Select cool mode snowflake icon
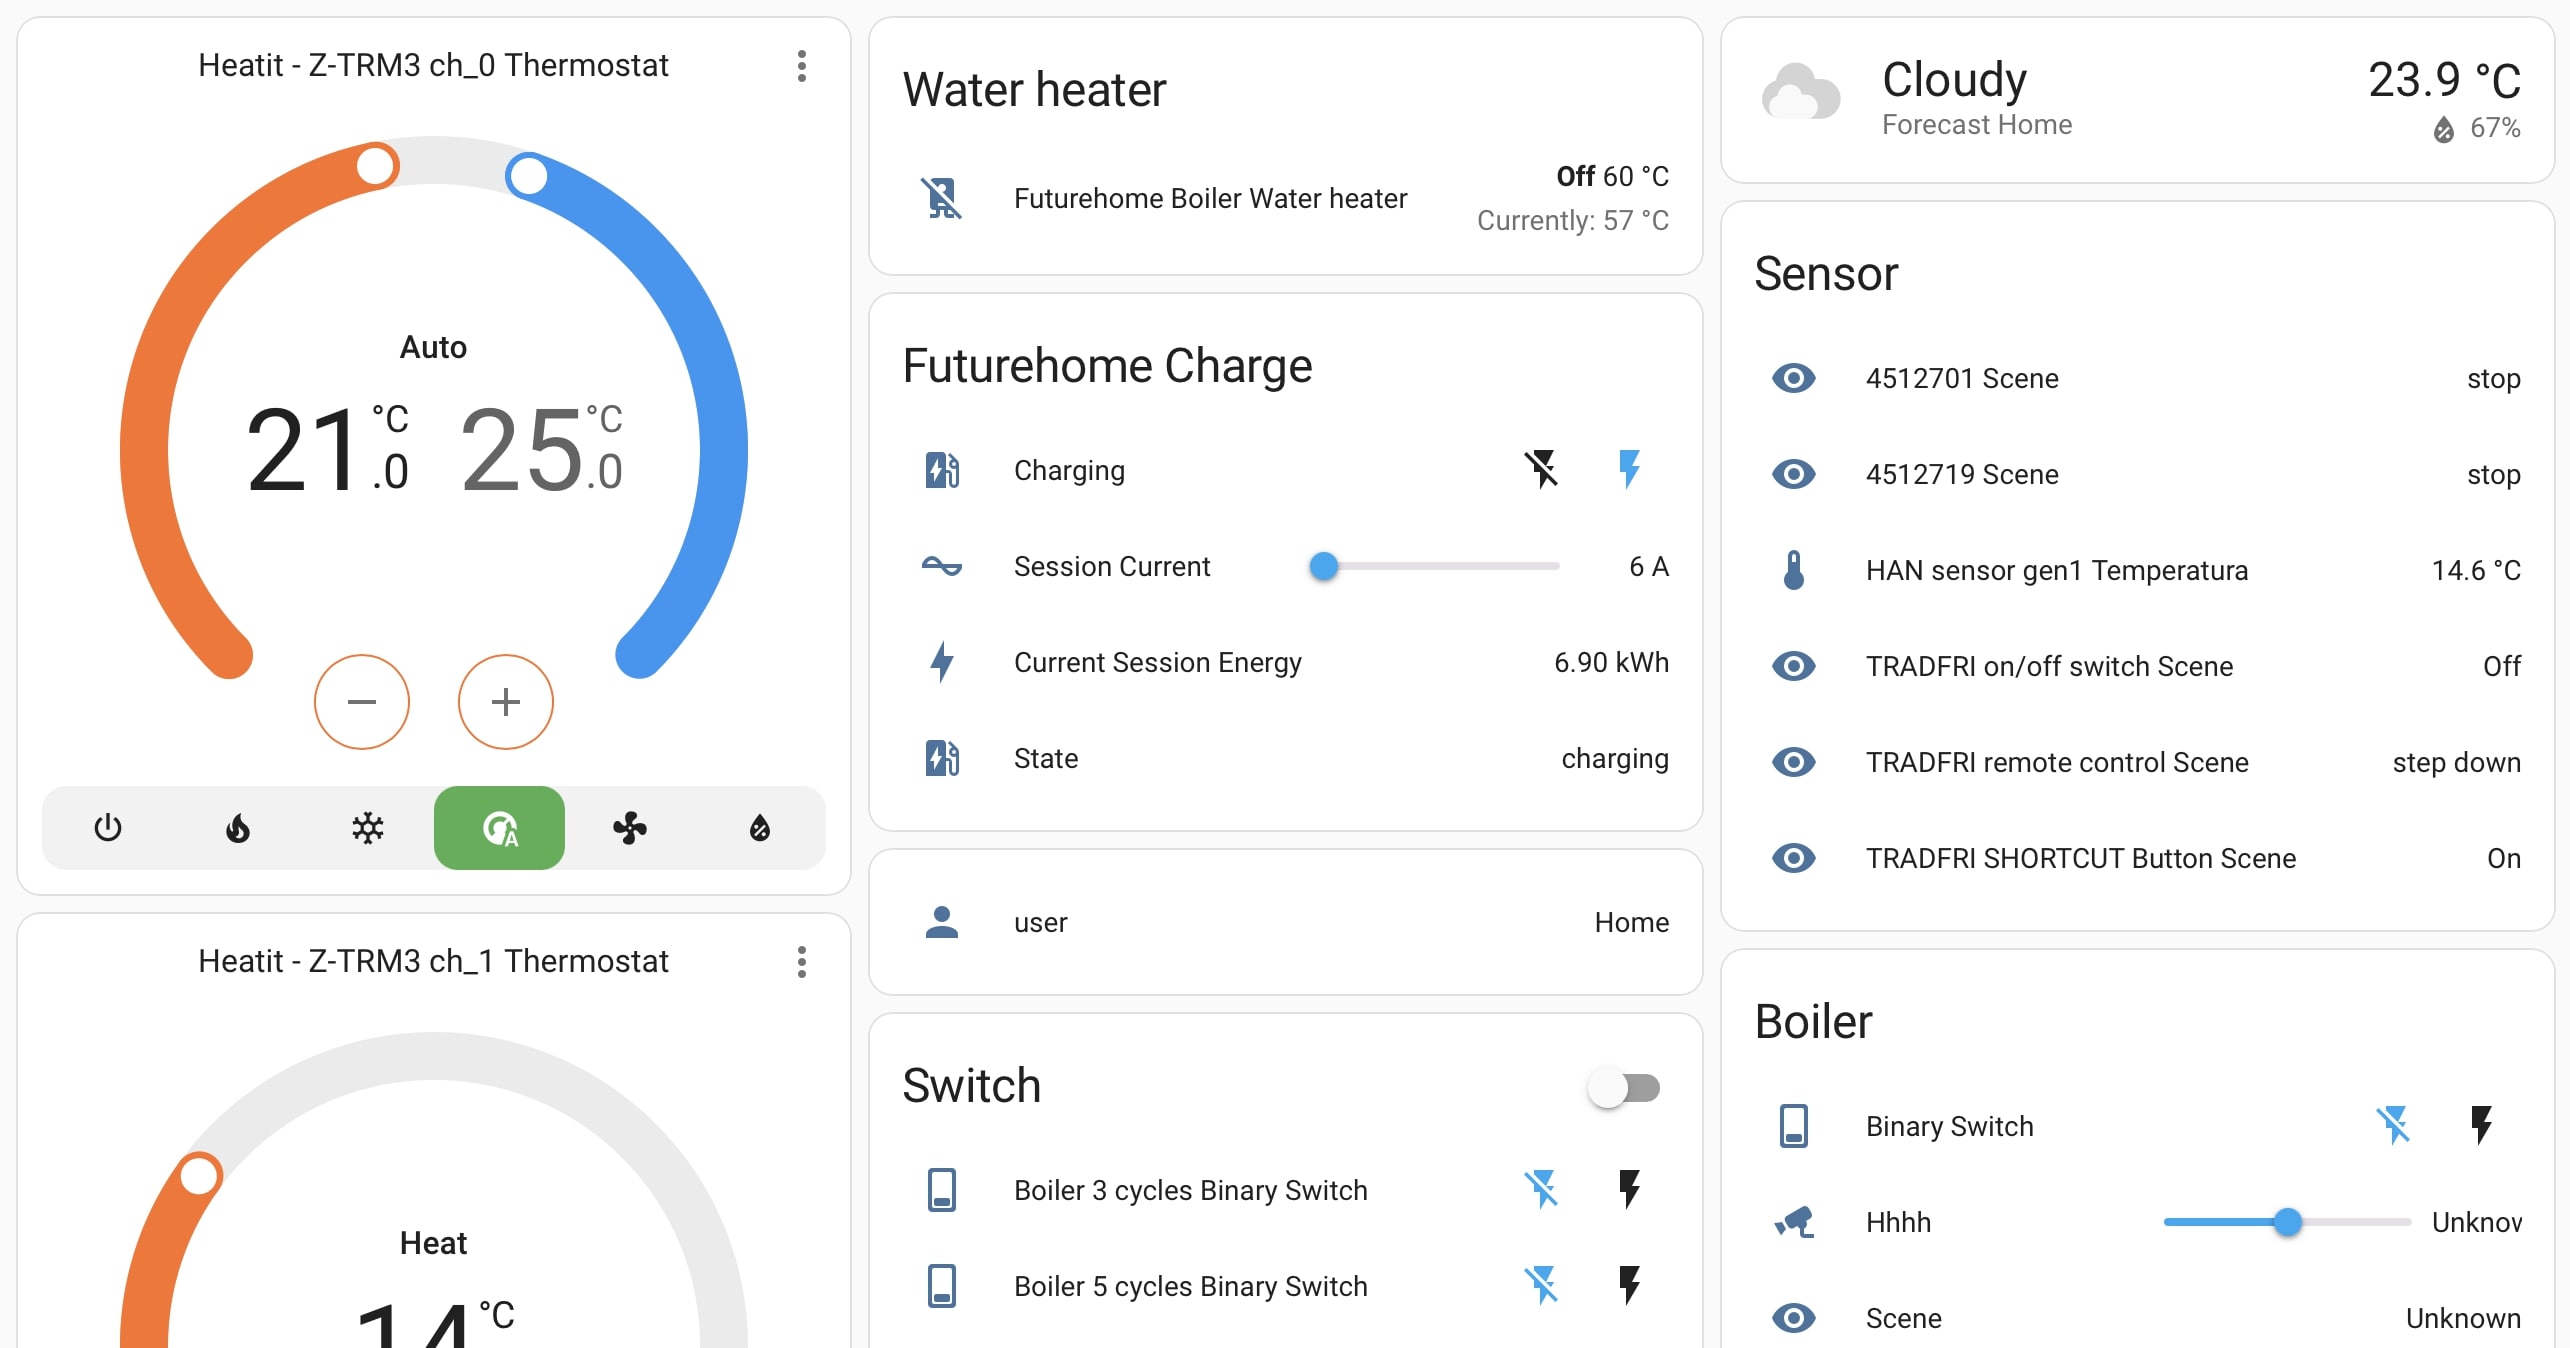 point(368,828)
